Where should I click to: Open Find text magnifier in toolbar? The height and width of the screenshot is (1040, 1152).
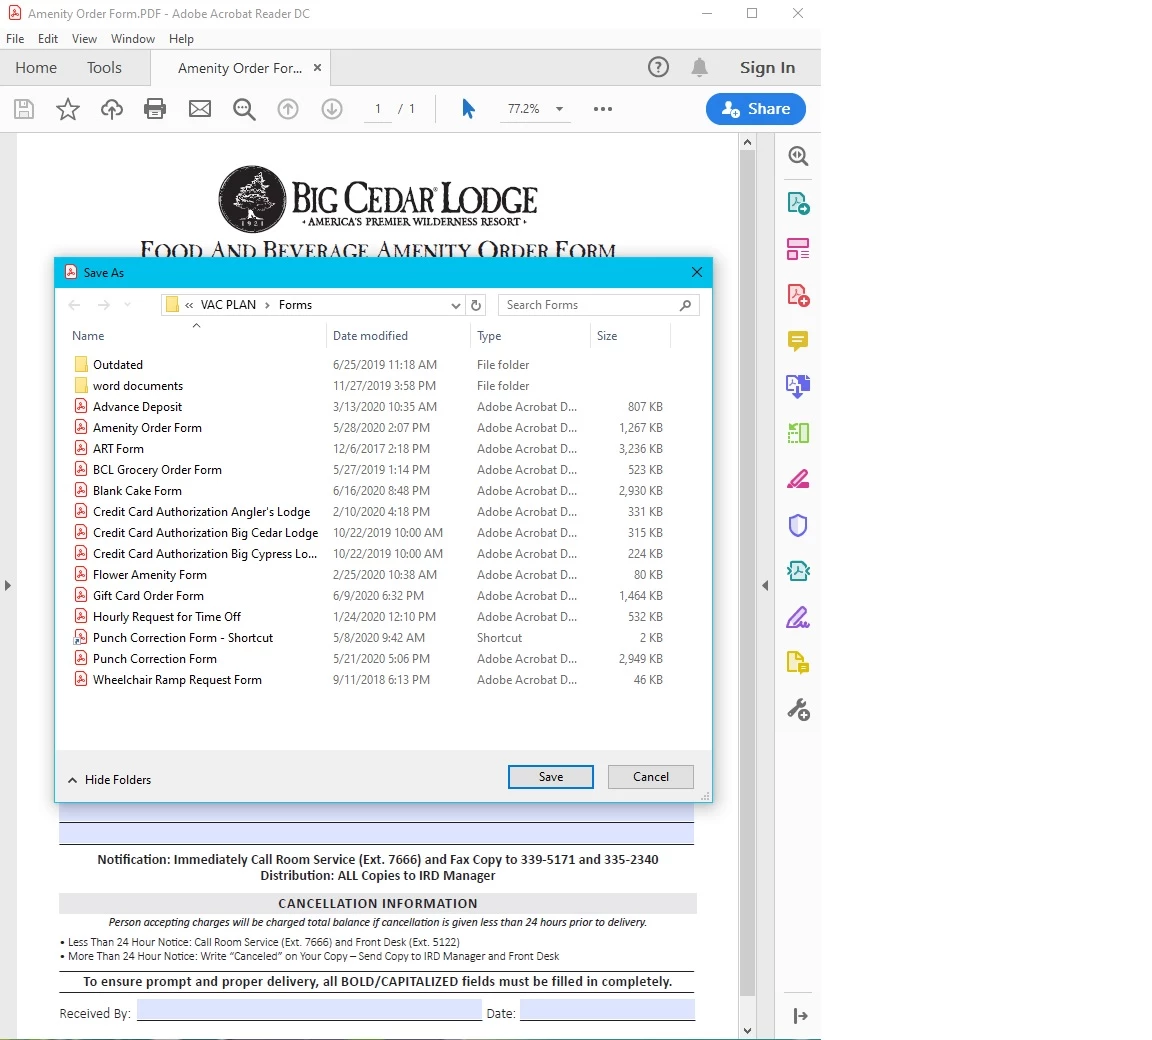point(244,109)
